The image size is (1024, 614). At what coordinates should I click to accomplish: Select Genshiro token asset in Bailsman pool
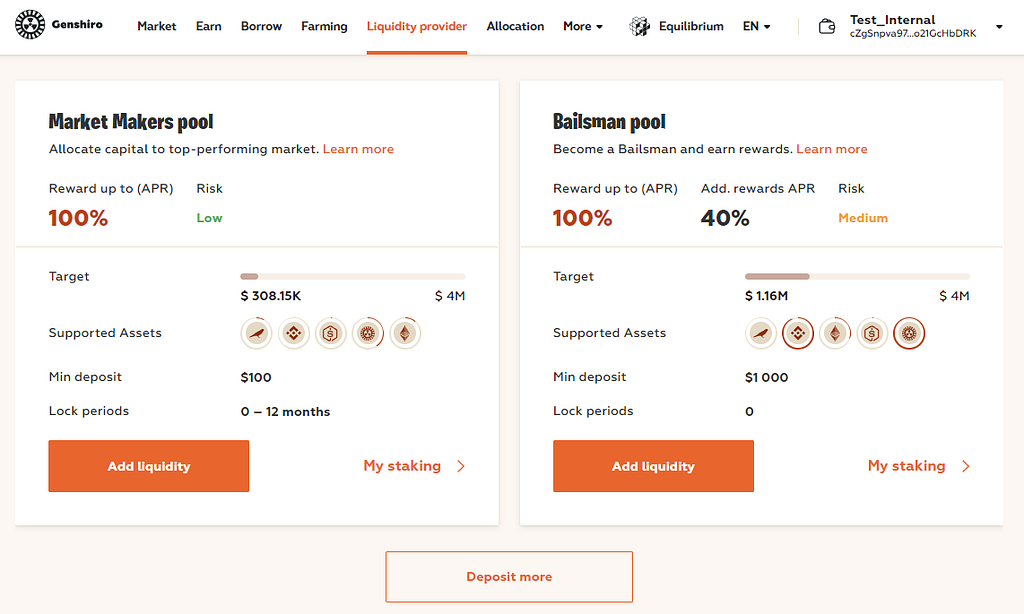[909, 333]
